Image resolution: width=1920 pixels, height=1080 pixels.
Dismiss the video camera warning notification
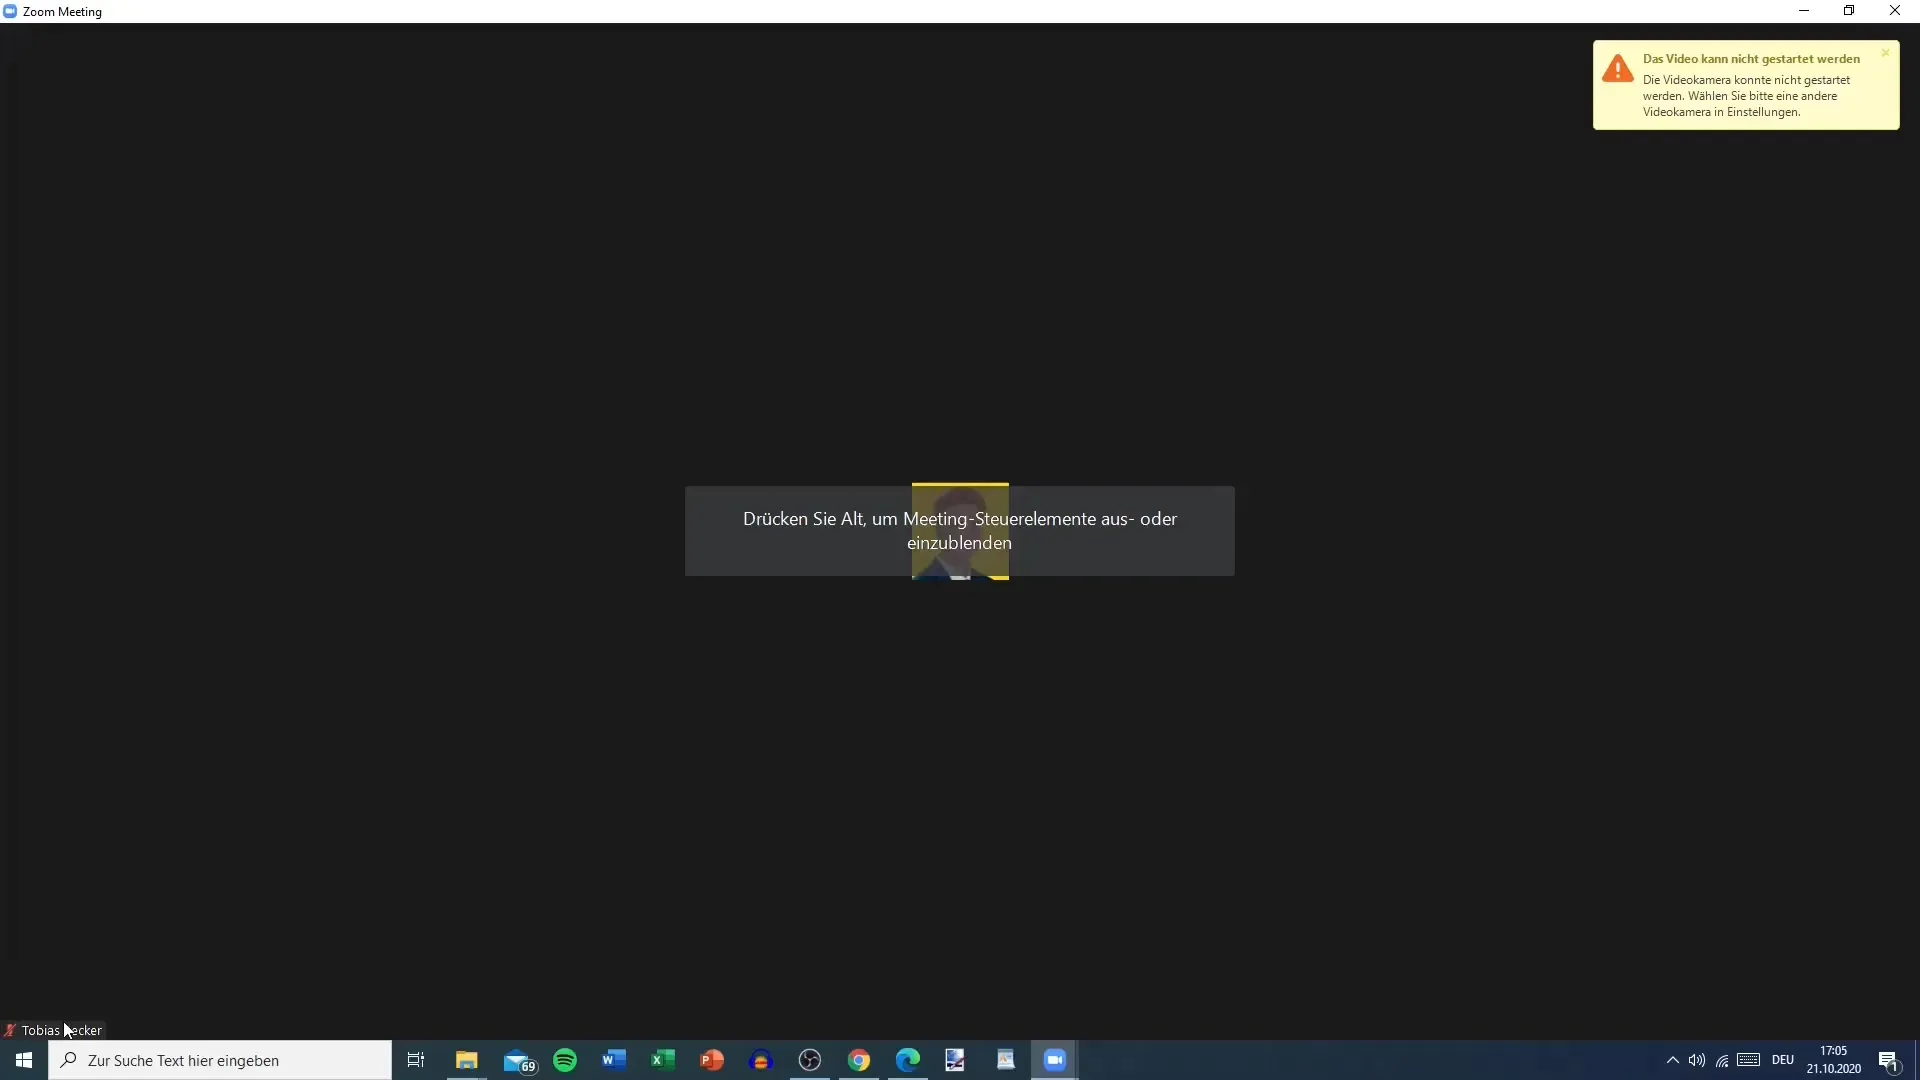point(1885,53)
